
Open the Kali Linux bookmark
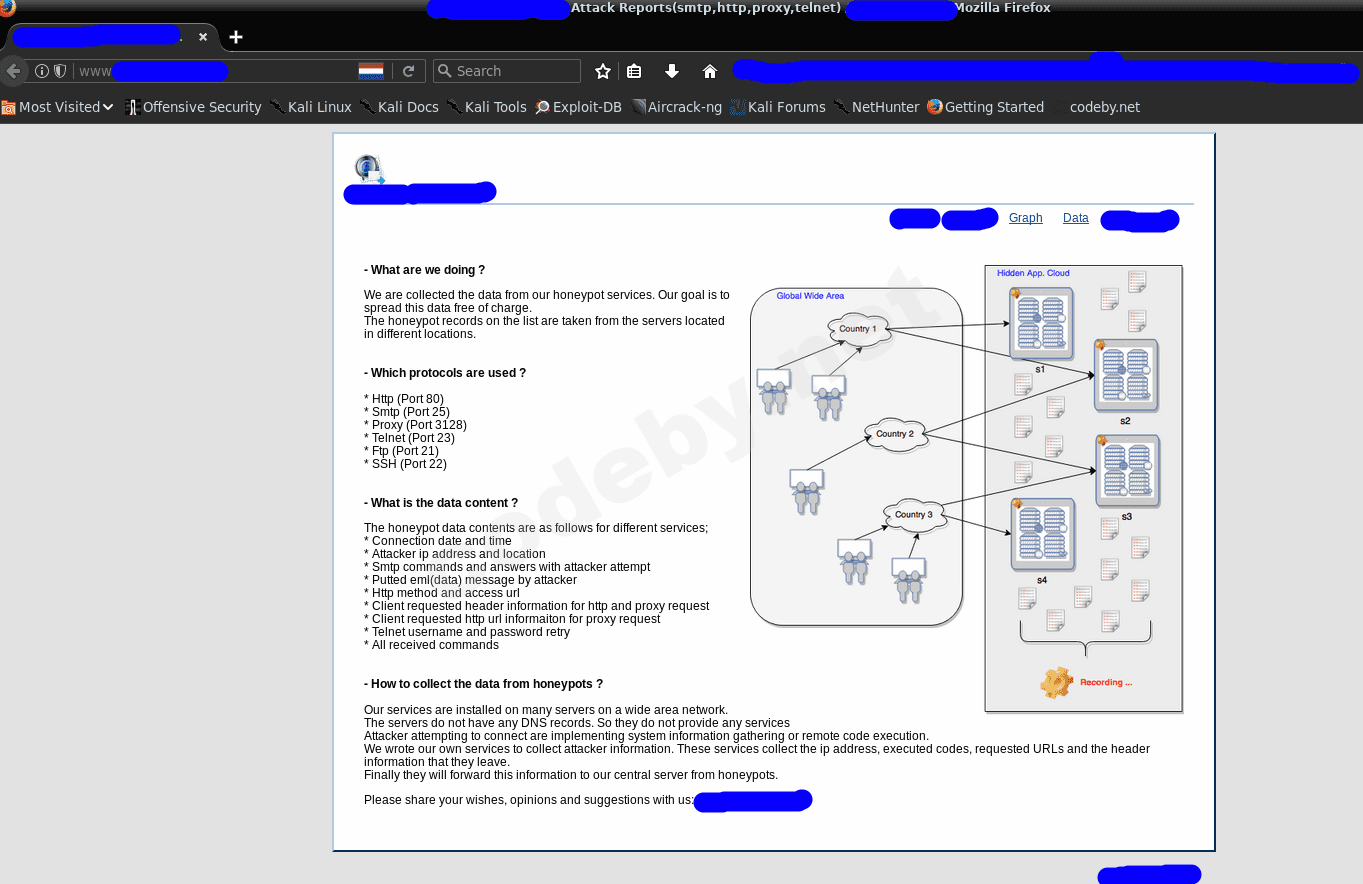pyautogui.click(x=311, y=107)
